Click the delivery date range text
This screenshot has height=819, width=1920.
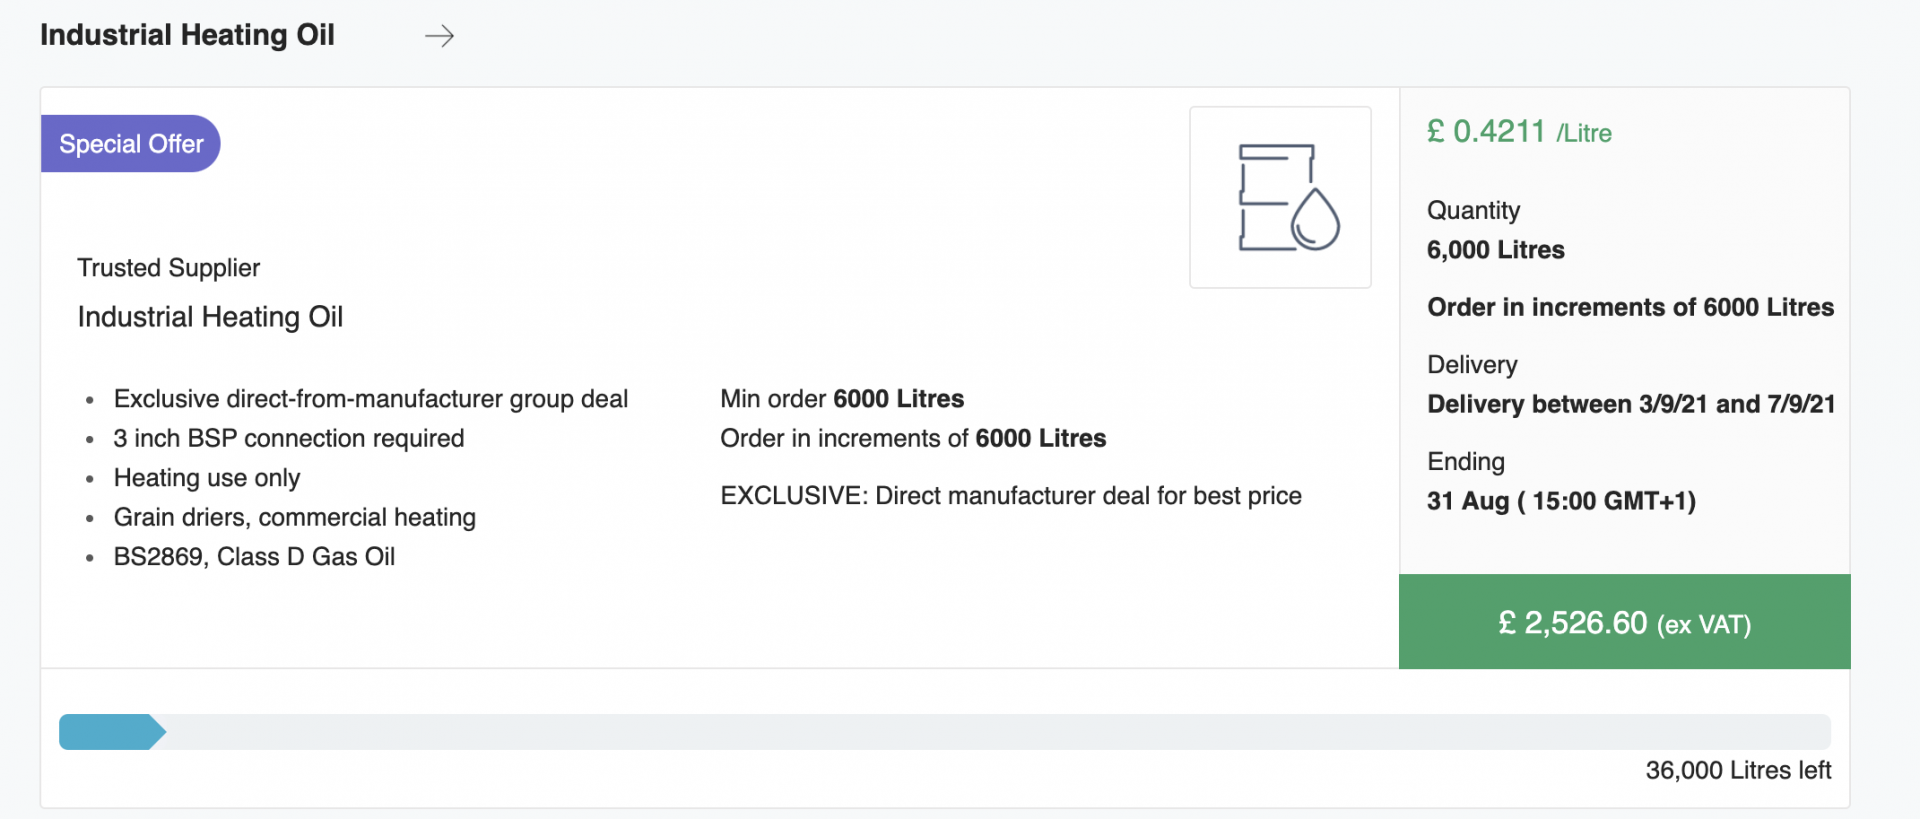(x=1631, y=404)
